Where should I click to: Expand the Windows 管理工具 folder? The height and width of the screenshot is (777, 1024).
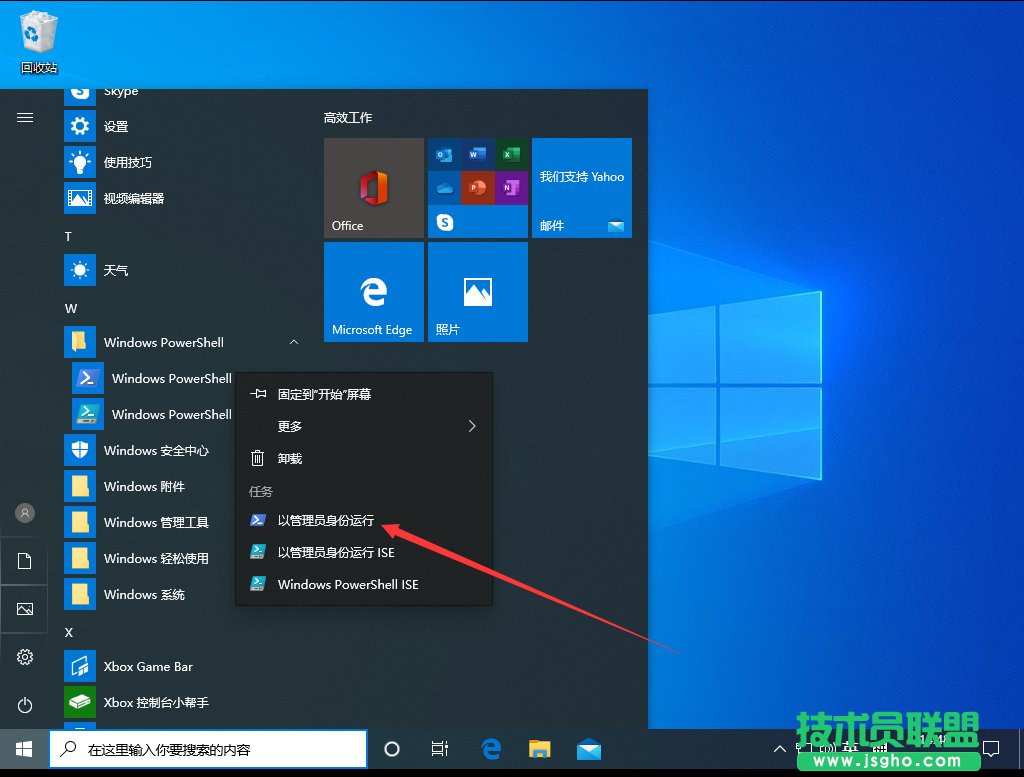coord(156,522)
